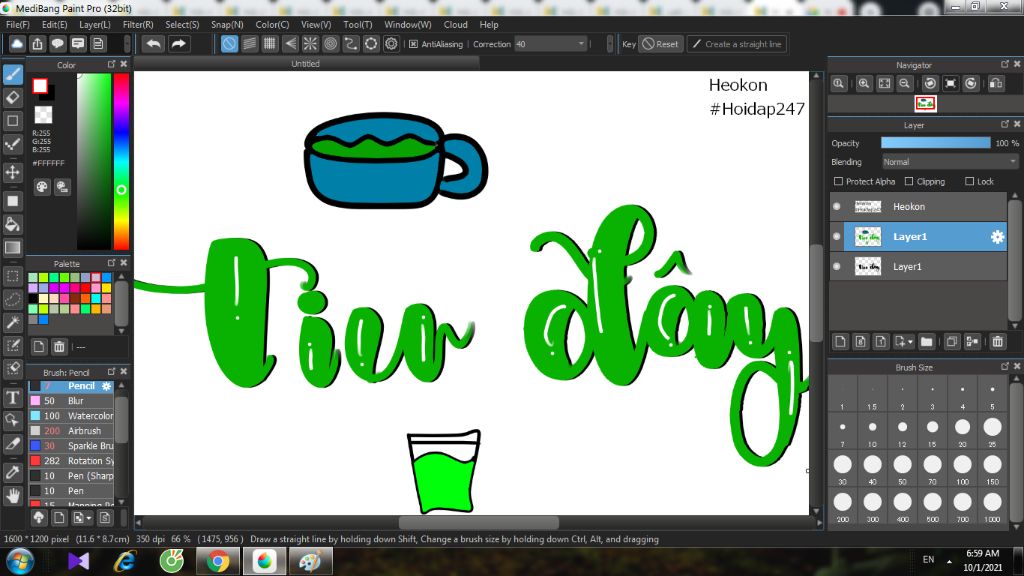The width and height of the screenshot is (1024, 576).
Task: Create new layer in Layer panel
Action: pyautogui.click(x=840, y=342)
